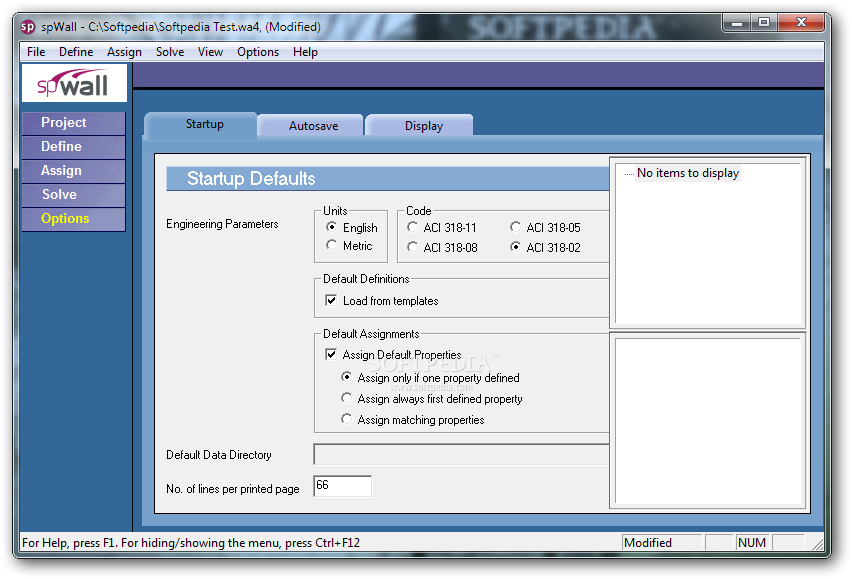Switch to the Autosave tab
This screenshot has width=852, height=579.
[x=311, y=126]
